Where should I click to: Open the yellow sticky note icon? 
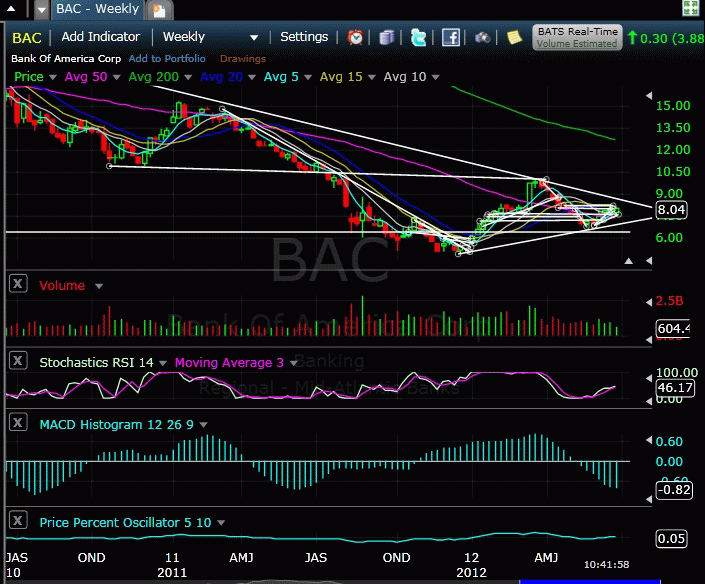[x=514, y=38]
